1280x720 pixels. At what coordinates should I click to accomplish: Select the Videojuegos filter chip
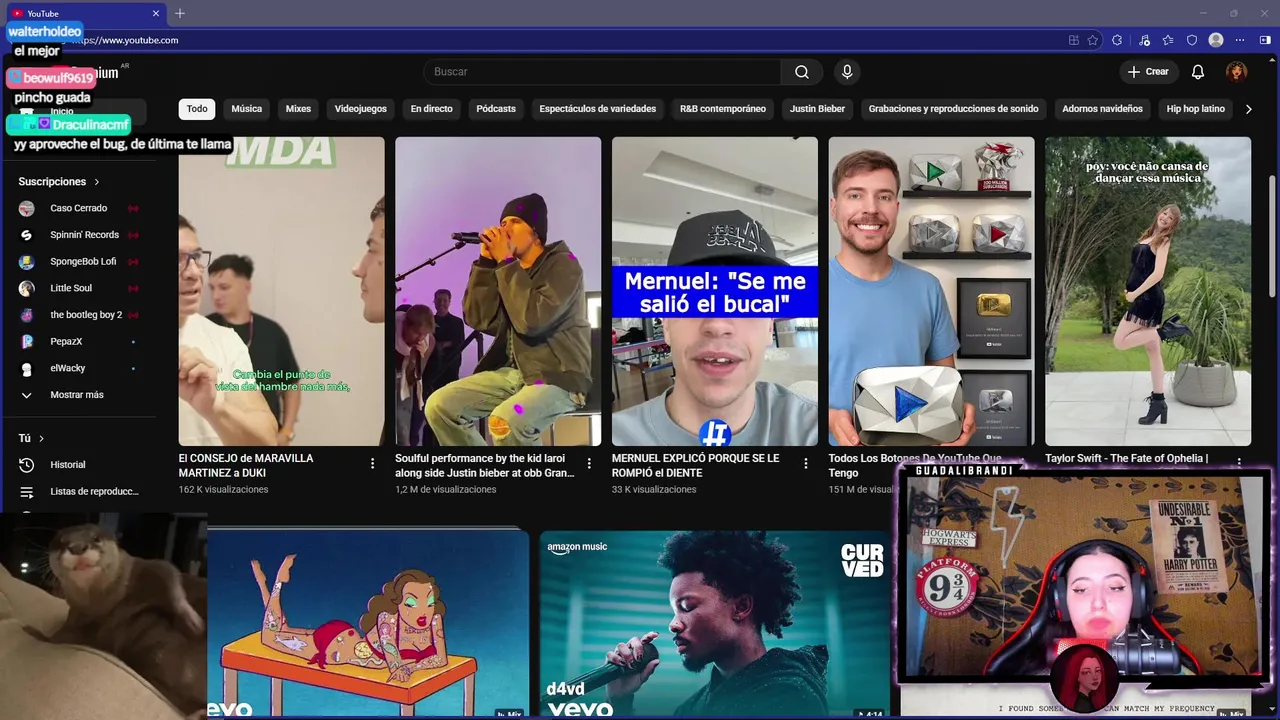click(361, 109)
